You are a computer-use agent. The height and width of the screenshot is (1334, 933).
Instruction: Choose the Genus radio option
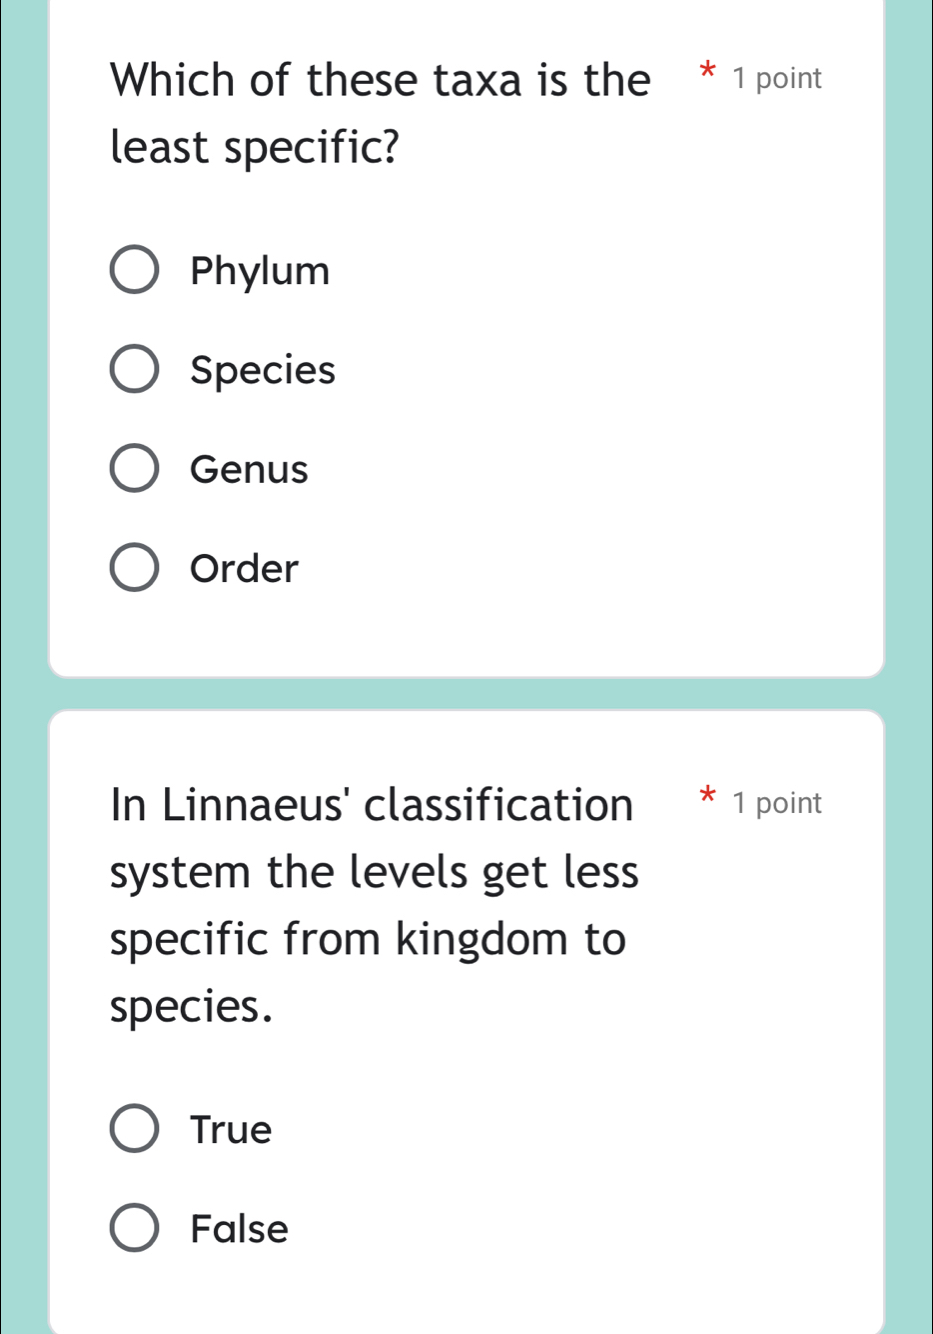pyautogui.click(x=133, y=469)
